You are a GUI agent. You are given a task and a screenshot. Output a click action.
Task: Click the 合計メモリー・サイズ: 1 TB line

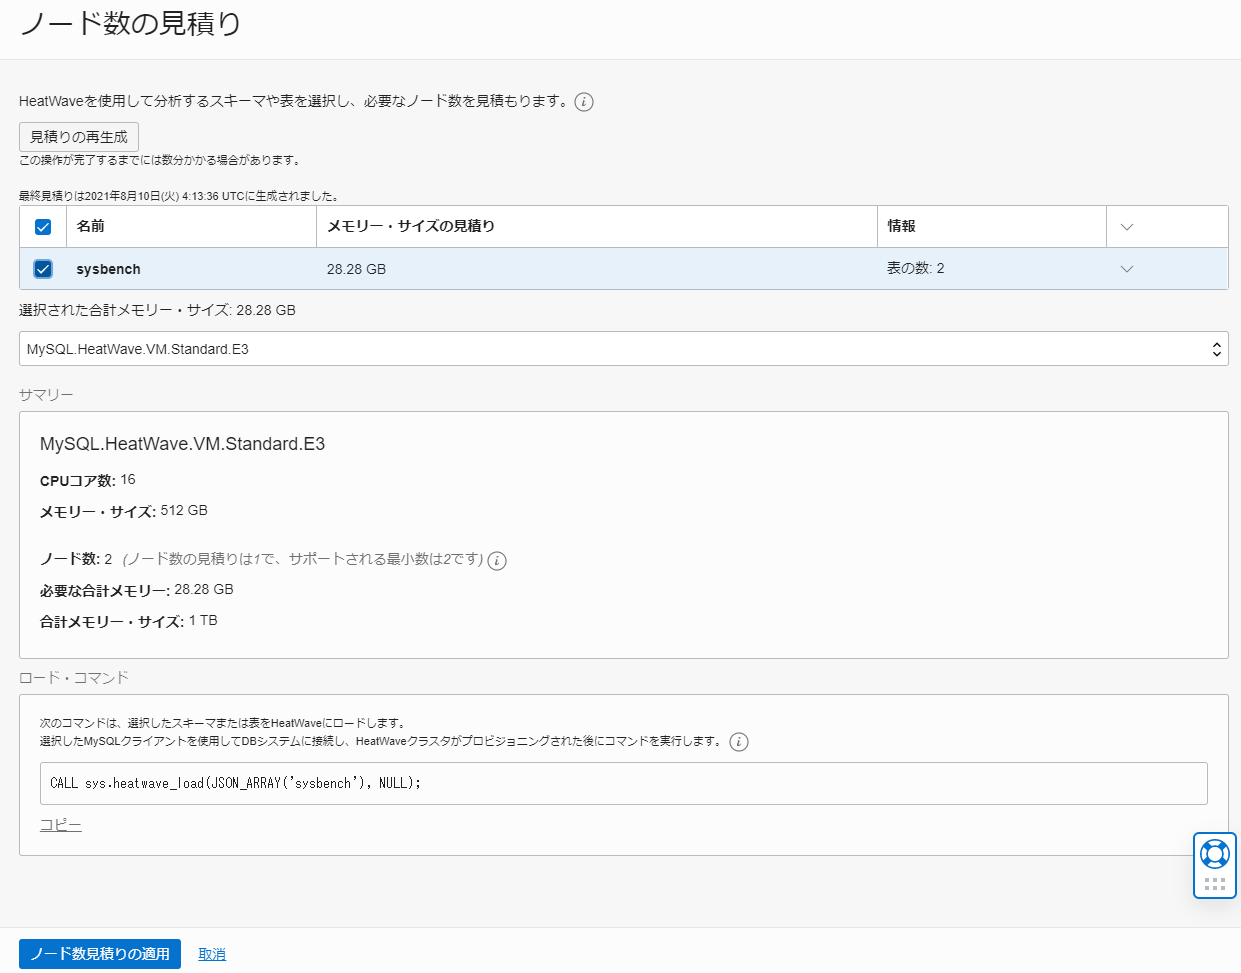pos(129,621)
